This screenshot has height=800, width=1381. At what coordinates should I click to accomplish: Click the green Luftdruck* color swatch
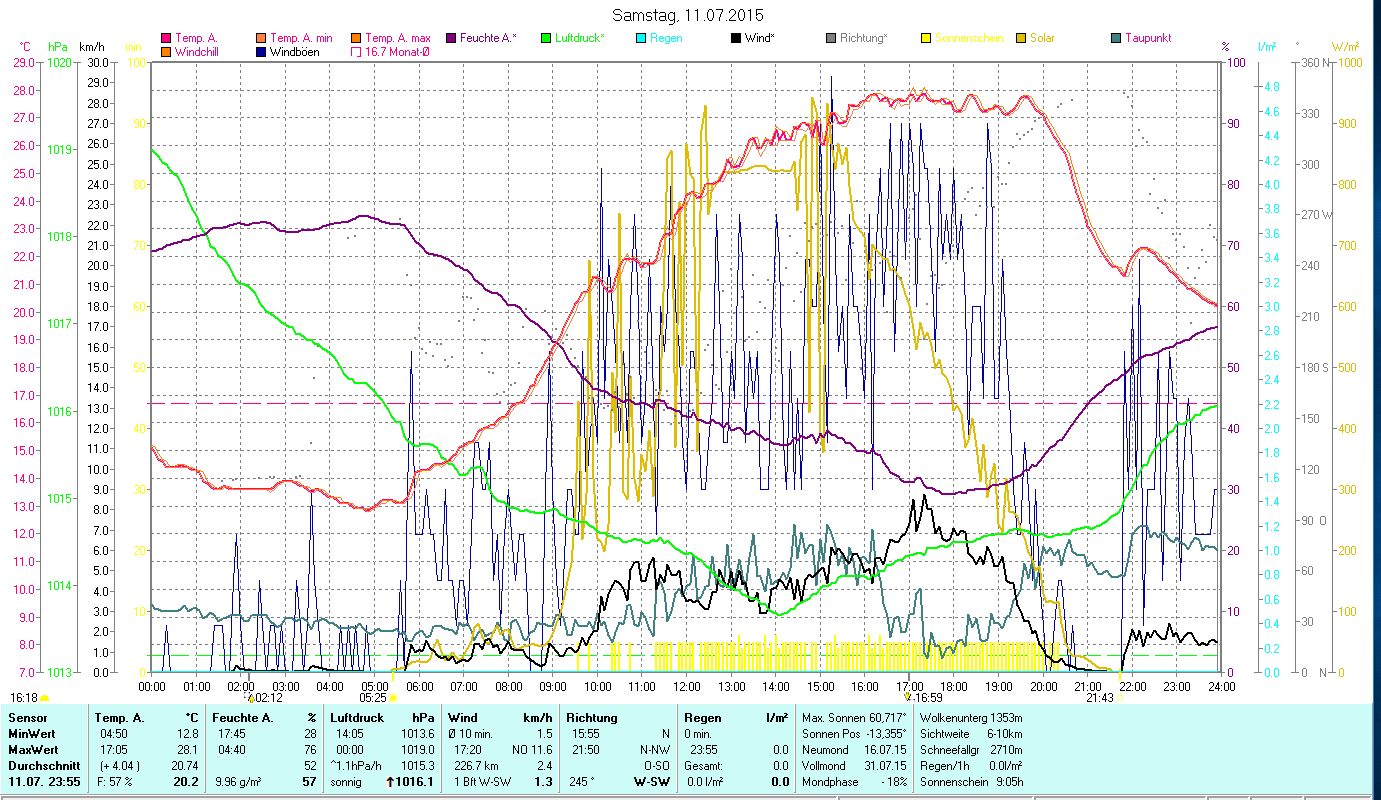tap(545, 38)
